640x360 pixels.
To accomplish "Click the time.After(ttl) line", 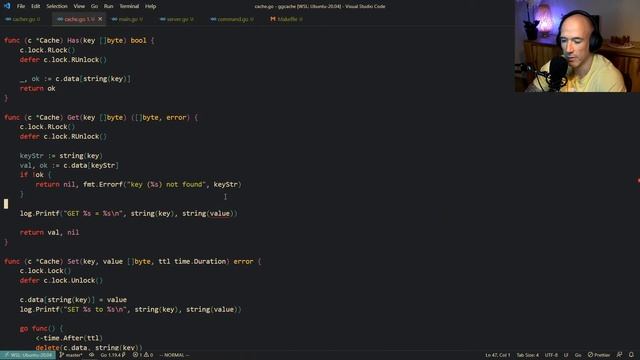I will (x=69, y=338).
